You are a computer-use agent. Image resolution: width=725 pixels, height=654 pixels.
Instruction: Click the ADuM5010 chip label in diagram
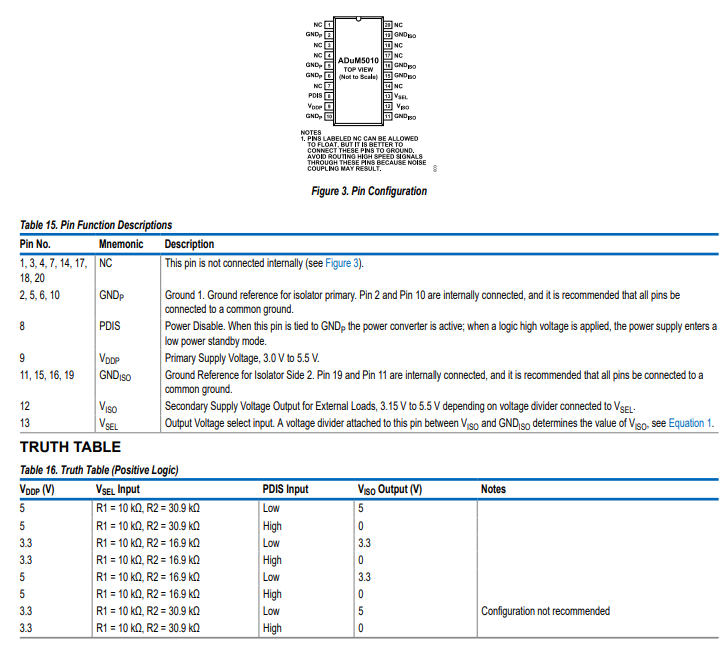(x=358, y=61)
